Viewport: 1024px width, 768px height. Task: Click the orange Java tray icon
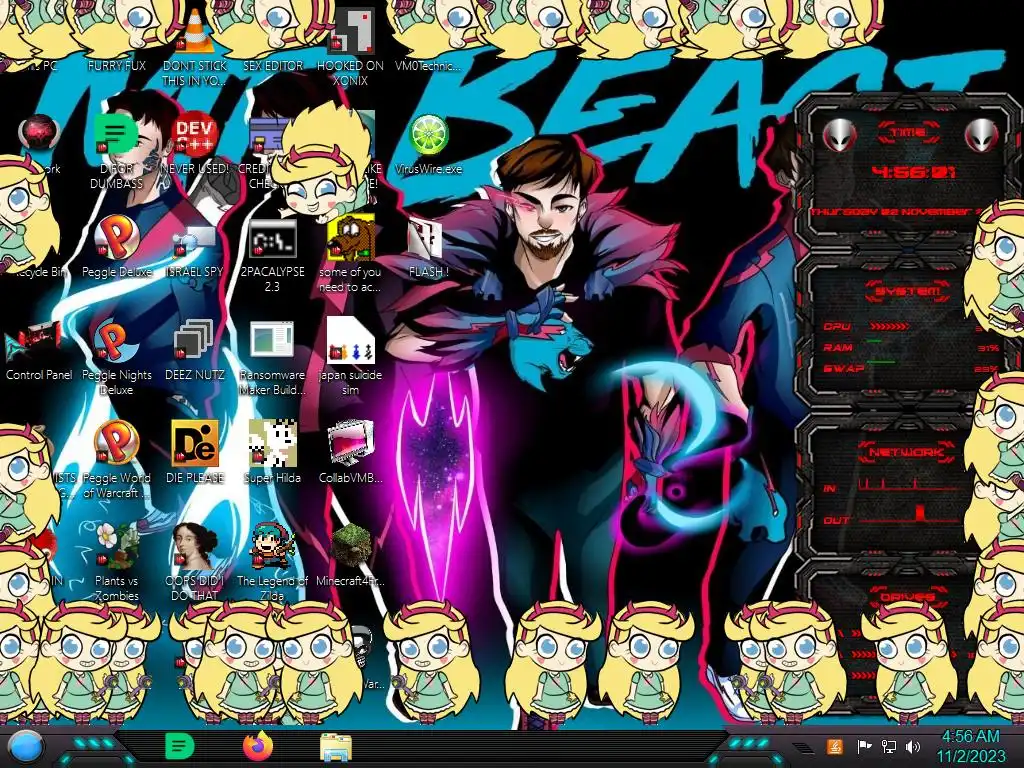pos(835,746)
